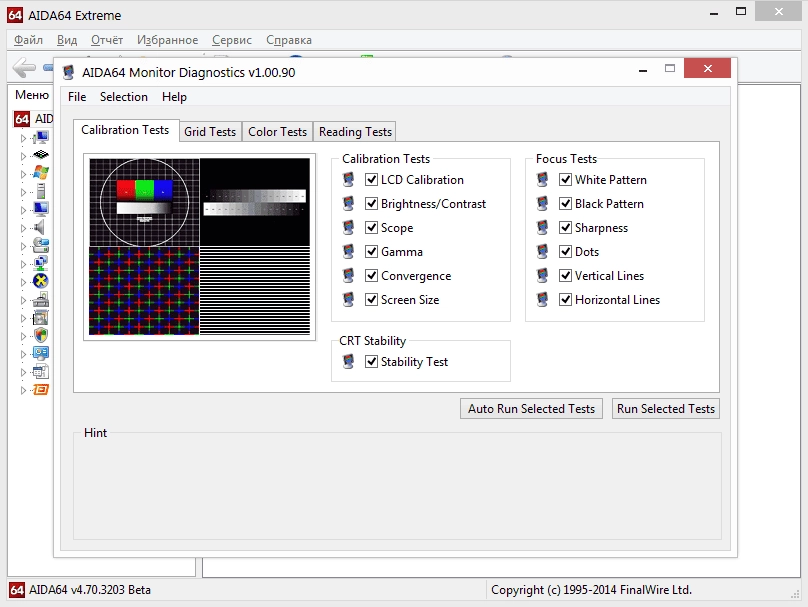Uncheck the Stability Test checkbox
This screenshot has width=808, height=607.
click(x=371, y=362)
